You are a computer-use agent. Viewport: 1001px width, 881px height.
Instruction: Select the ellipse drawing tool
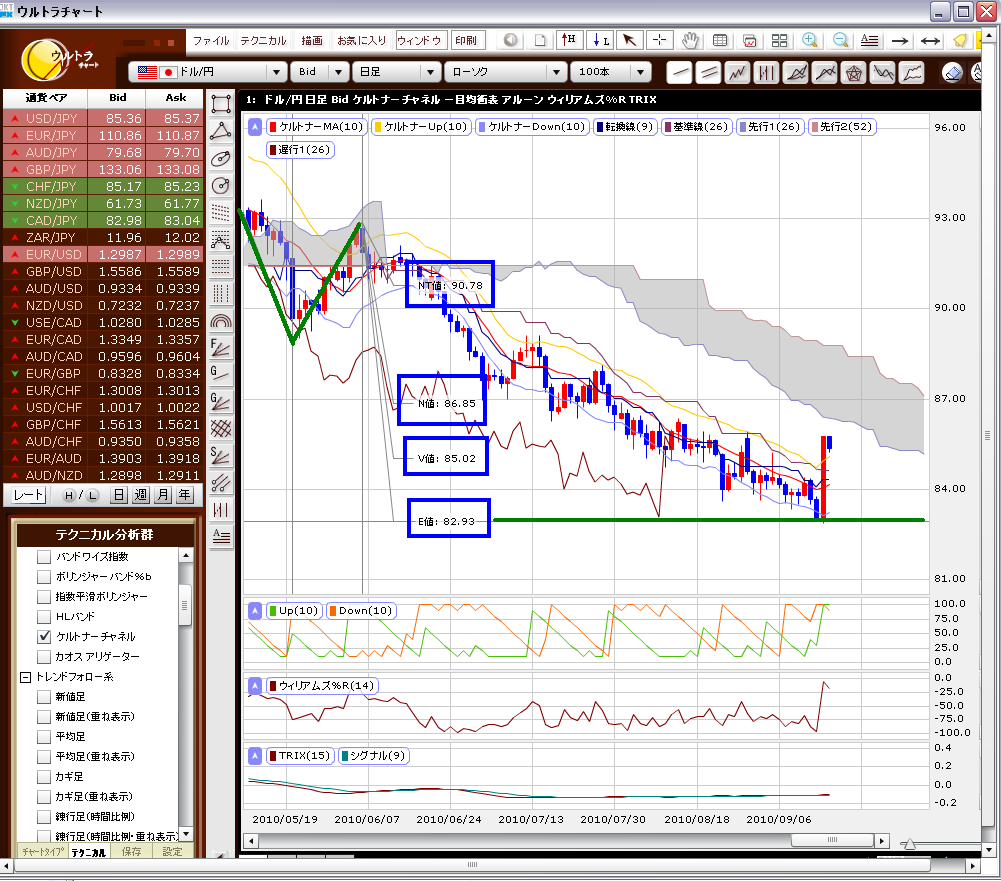[221, 158]
